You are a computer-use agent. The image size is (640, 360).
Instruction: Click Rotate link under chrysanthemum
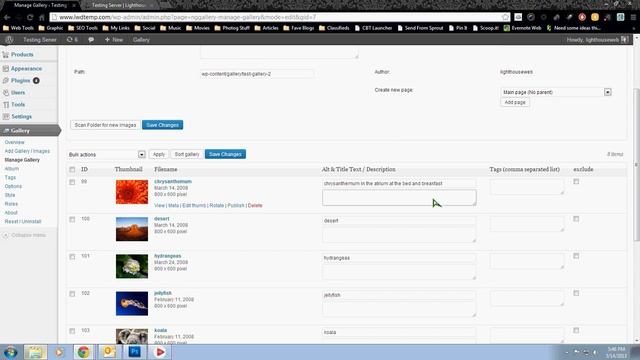point(217,205)
